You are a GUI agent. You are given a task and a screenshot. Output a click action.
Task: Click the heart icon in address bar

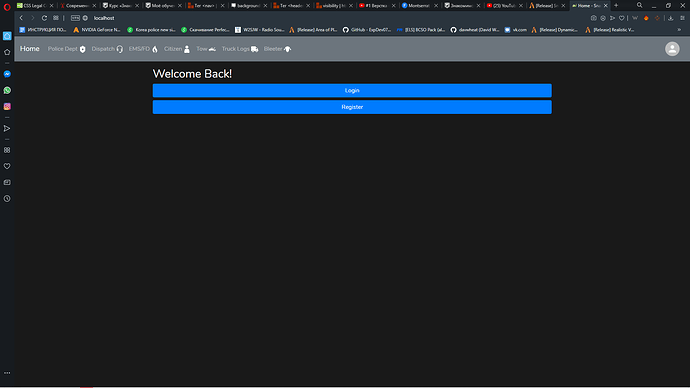(x=622, y=18)
